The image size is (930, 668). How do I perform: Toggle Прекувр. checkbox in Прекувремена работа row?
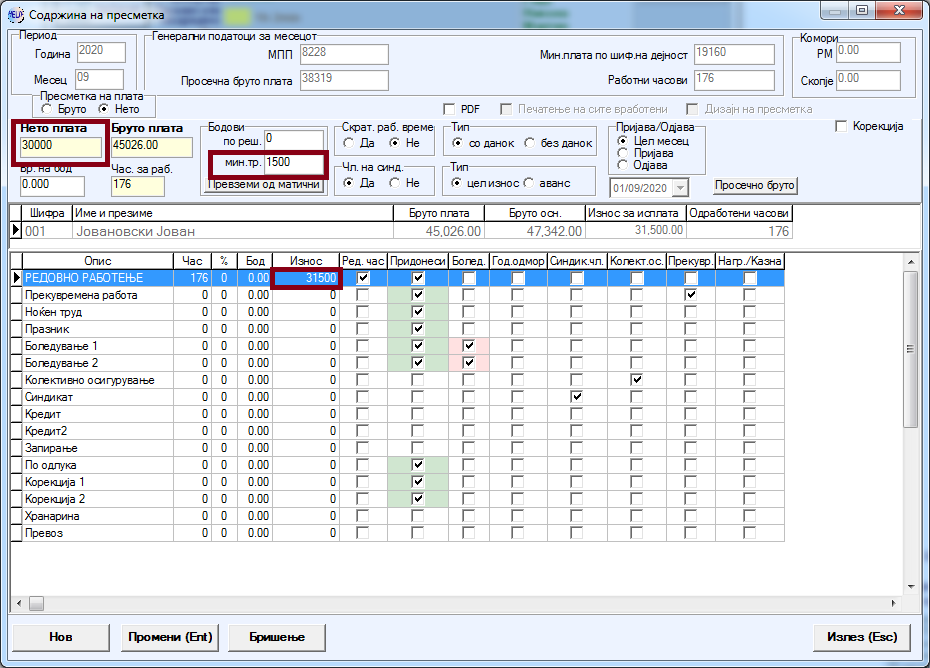coord(690,295)
